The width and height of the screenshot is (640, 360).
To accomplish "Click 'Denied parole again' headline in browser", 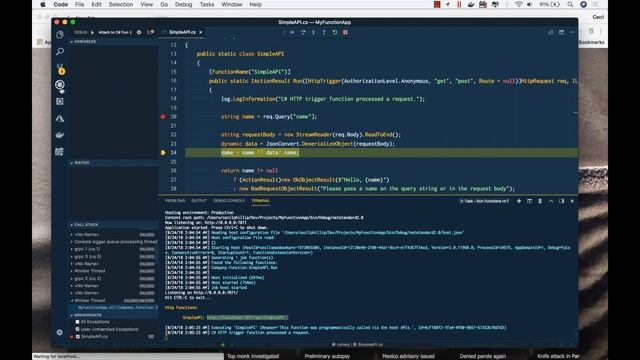I will (x=482, y=356).
